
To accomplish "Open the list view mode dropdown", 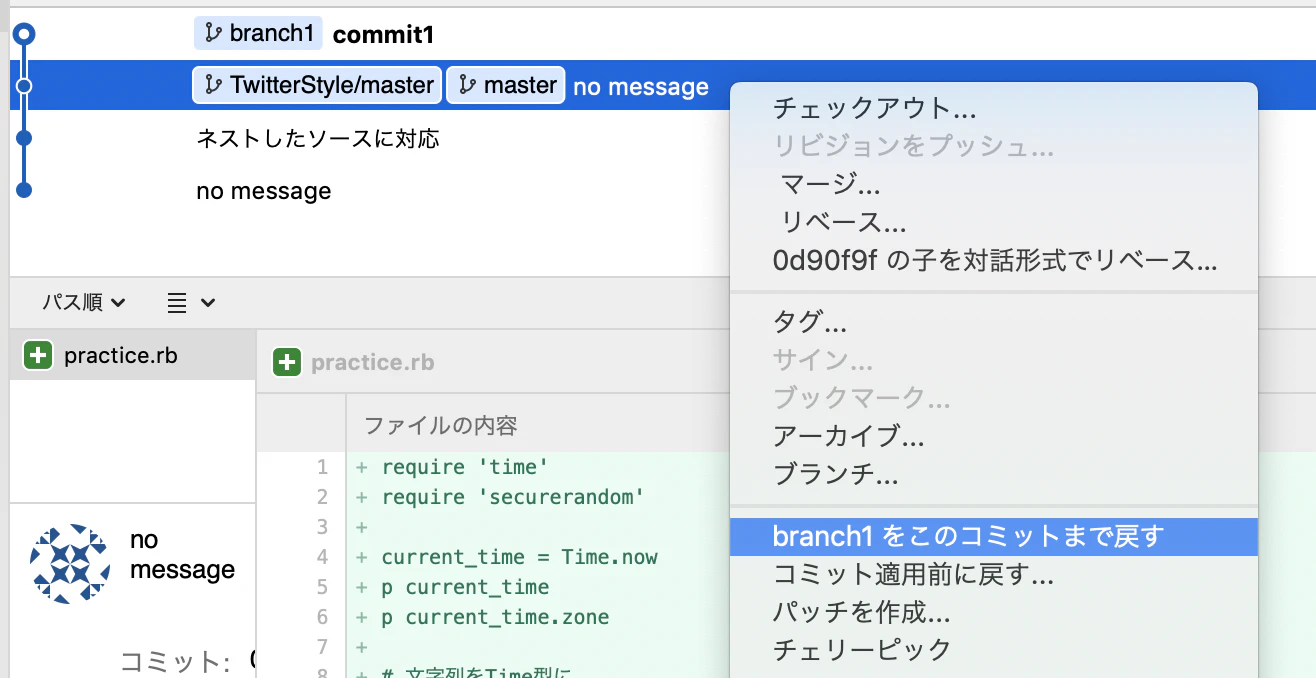I will pos(191,302).
